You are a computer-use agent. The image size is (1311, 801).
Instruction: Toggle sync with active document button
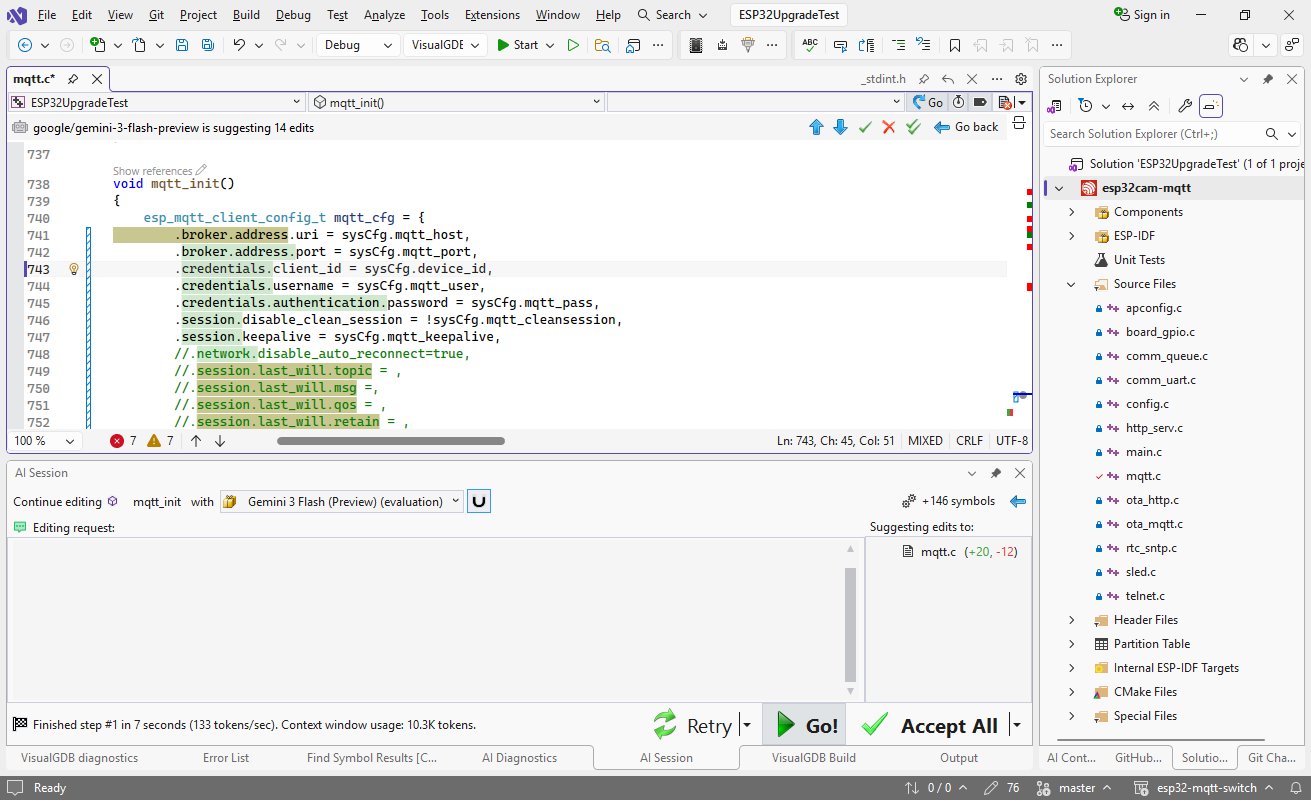click(x=1128, y=106)
